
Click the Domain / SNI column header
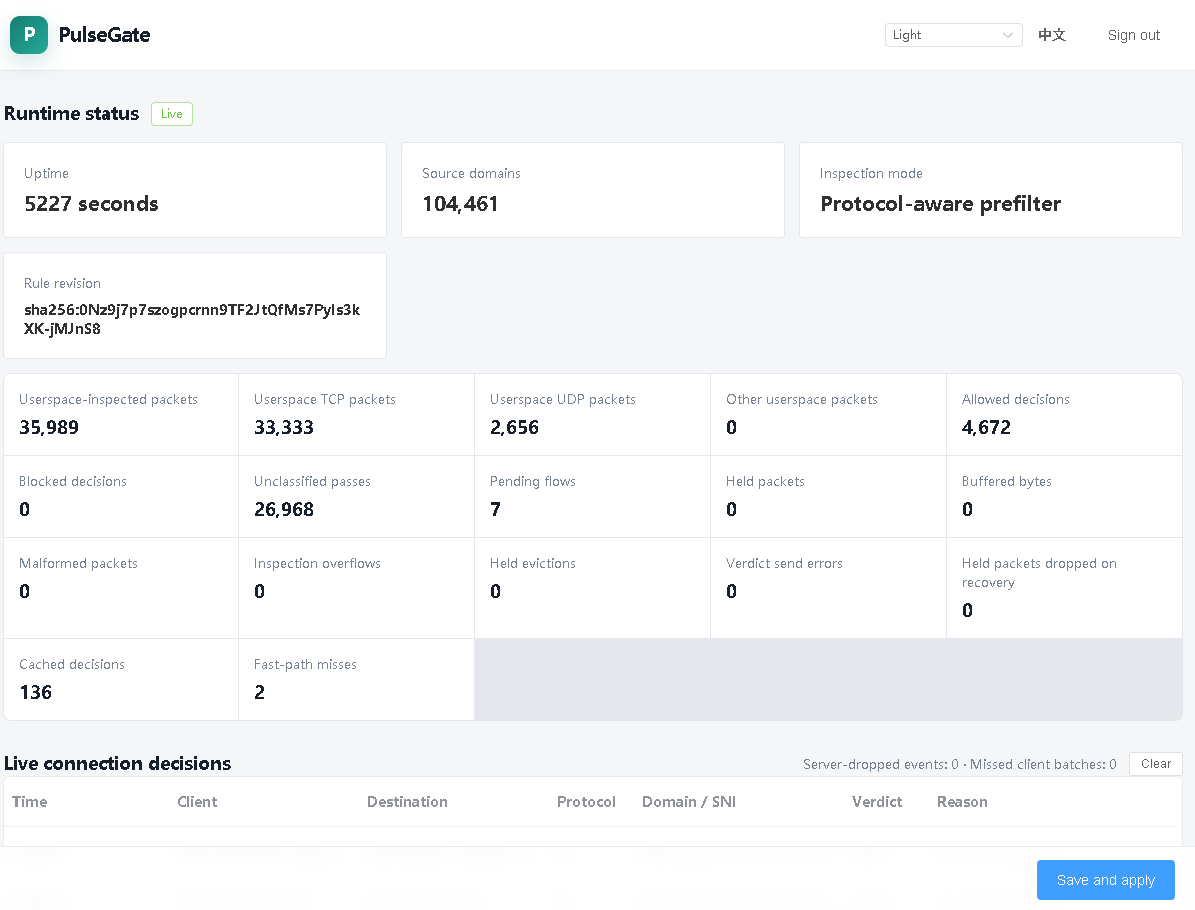(689, 802)
